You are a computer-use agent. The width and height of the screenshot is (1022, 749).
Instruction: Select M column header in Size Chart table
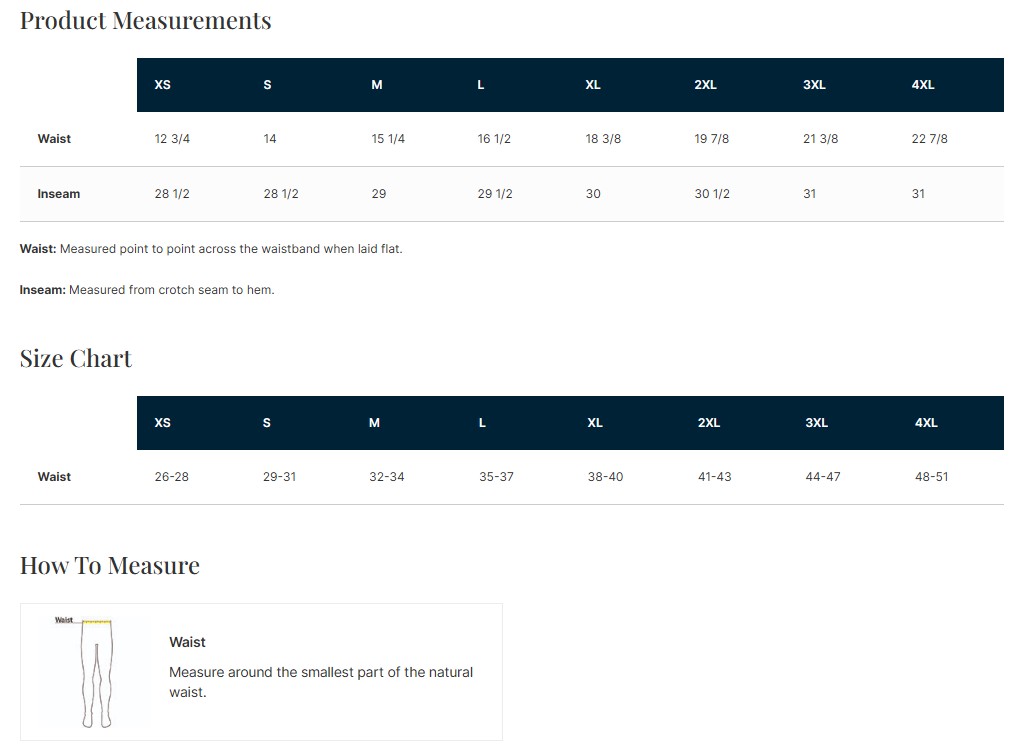pyautogui.click(x=374, y=423)
